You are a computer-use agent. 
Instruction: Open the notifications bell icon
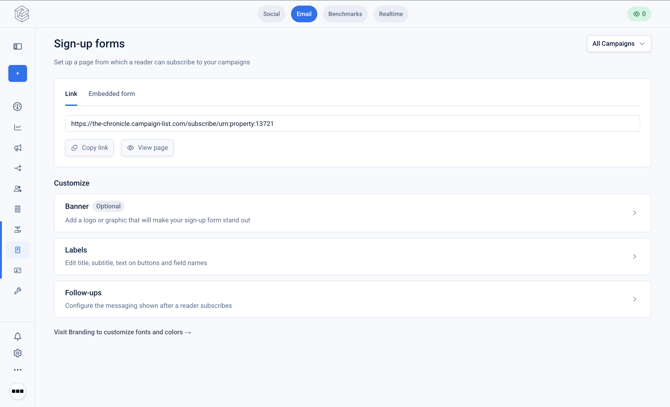pos(18,337)
